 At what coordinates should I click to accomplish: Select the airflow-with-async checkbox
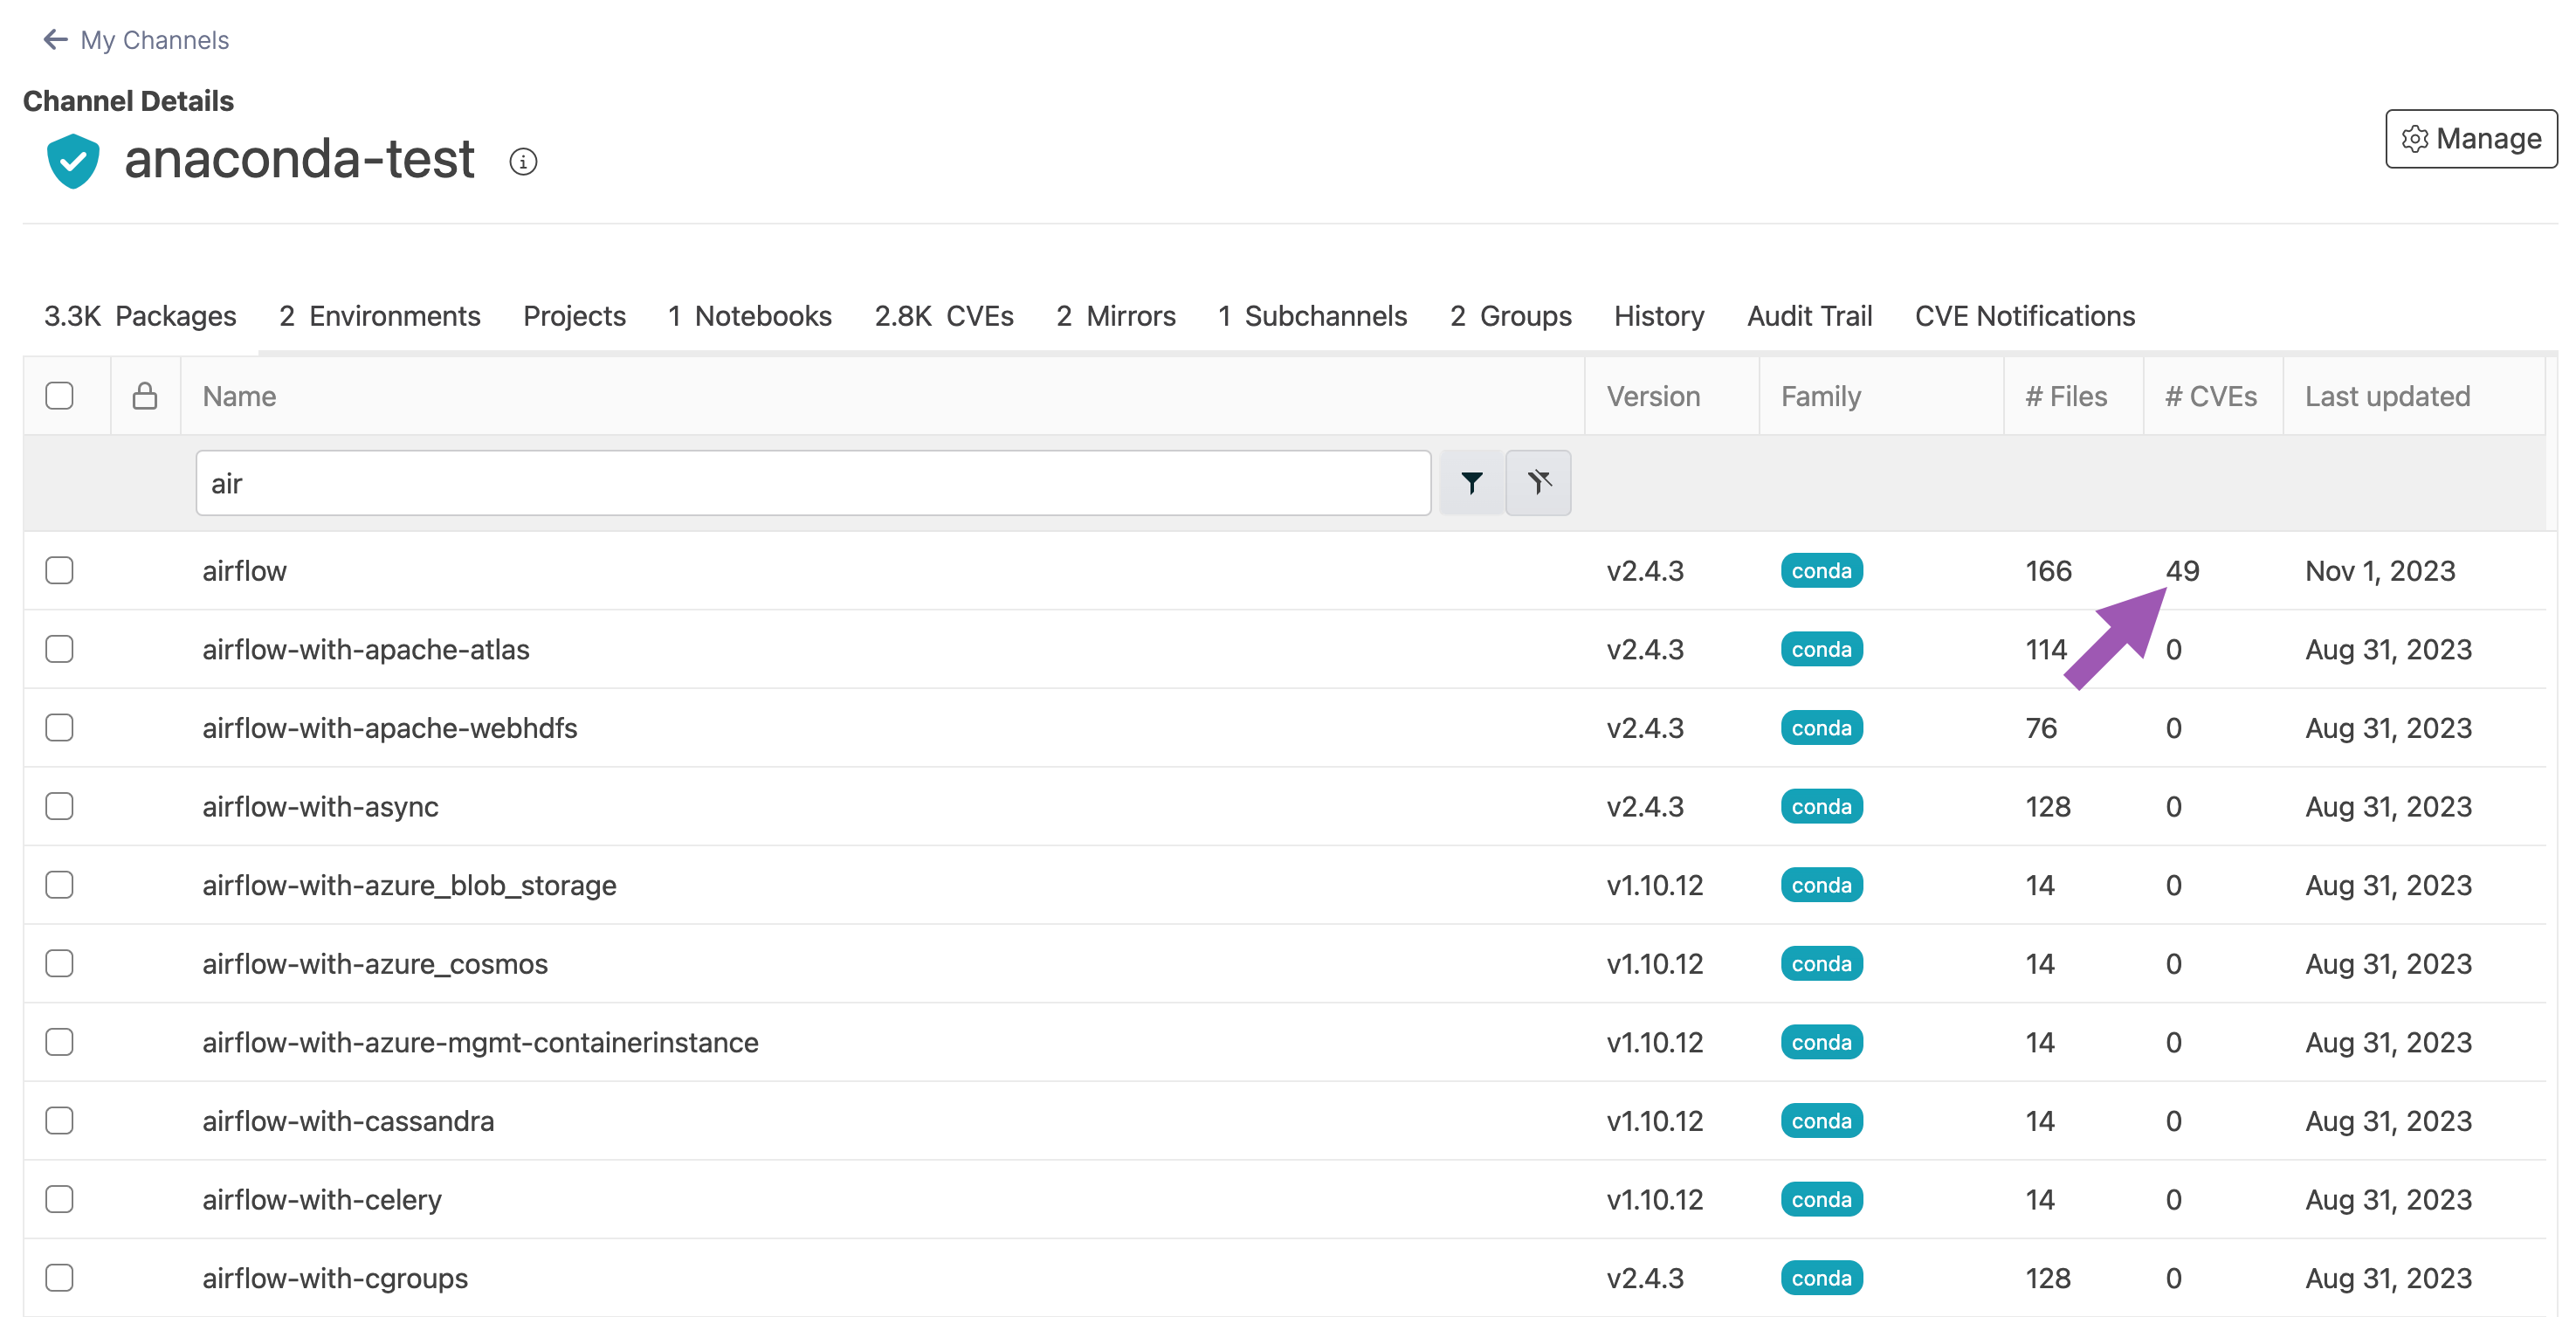tap(60, 806)
